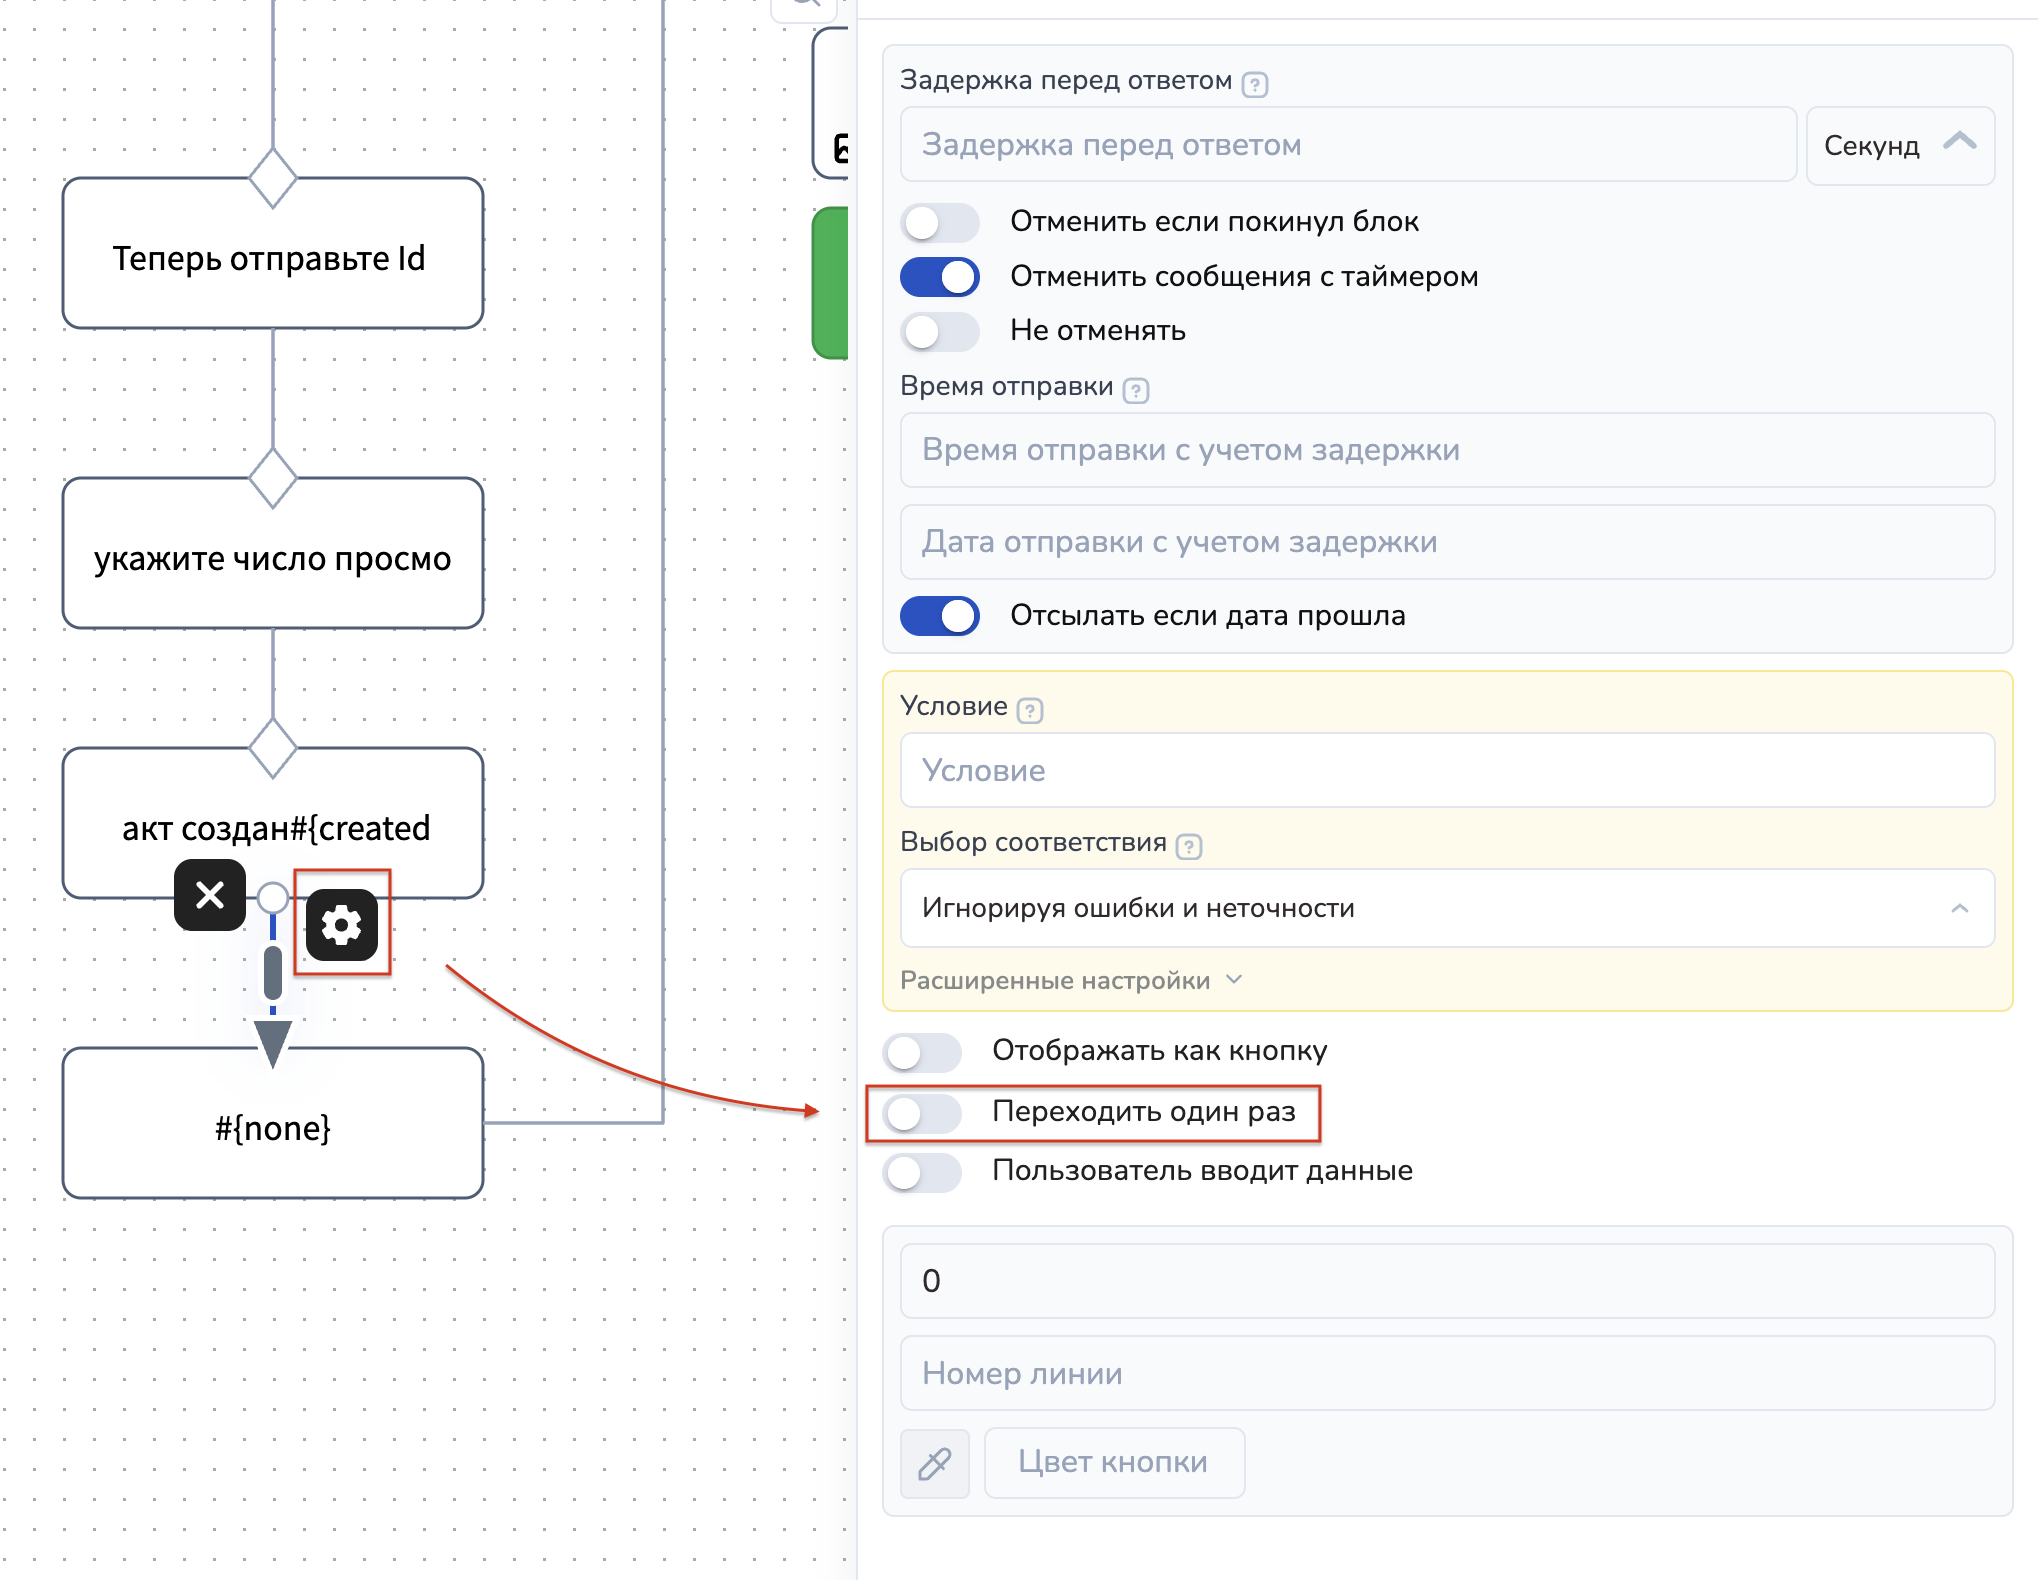Click help icon next to Задержка перед ответом
This screenshot has height=1580, width=2038.
pos(1254,84)
